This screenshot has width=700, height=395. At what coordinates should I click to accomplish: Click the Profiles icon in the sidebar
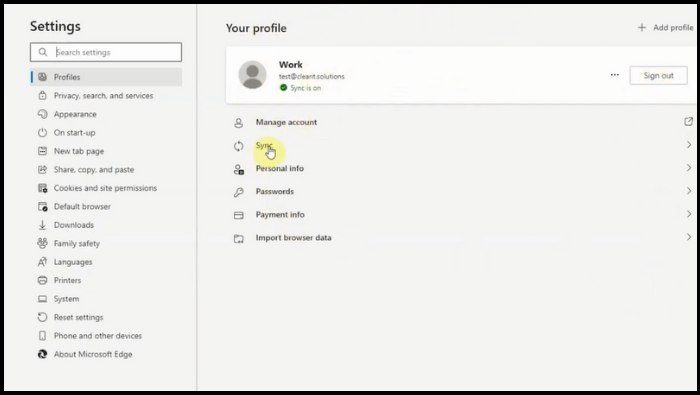[42, 77]
